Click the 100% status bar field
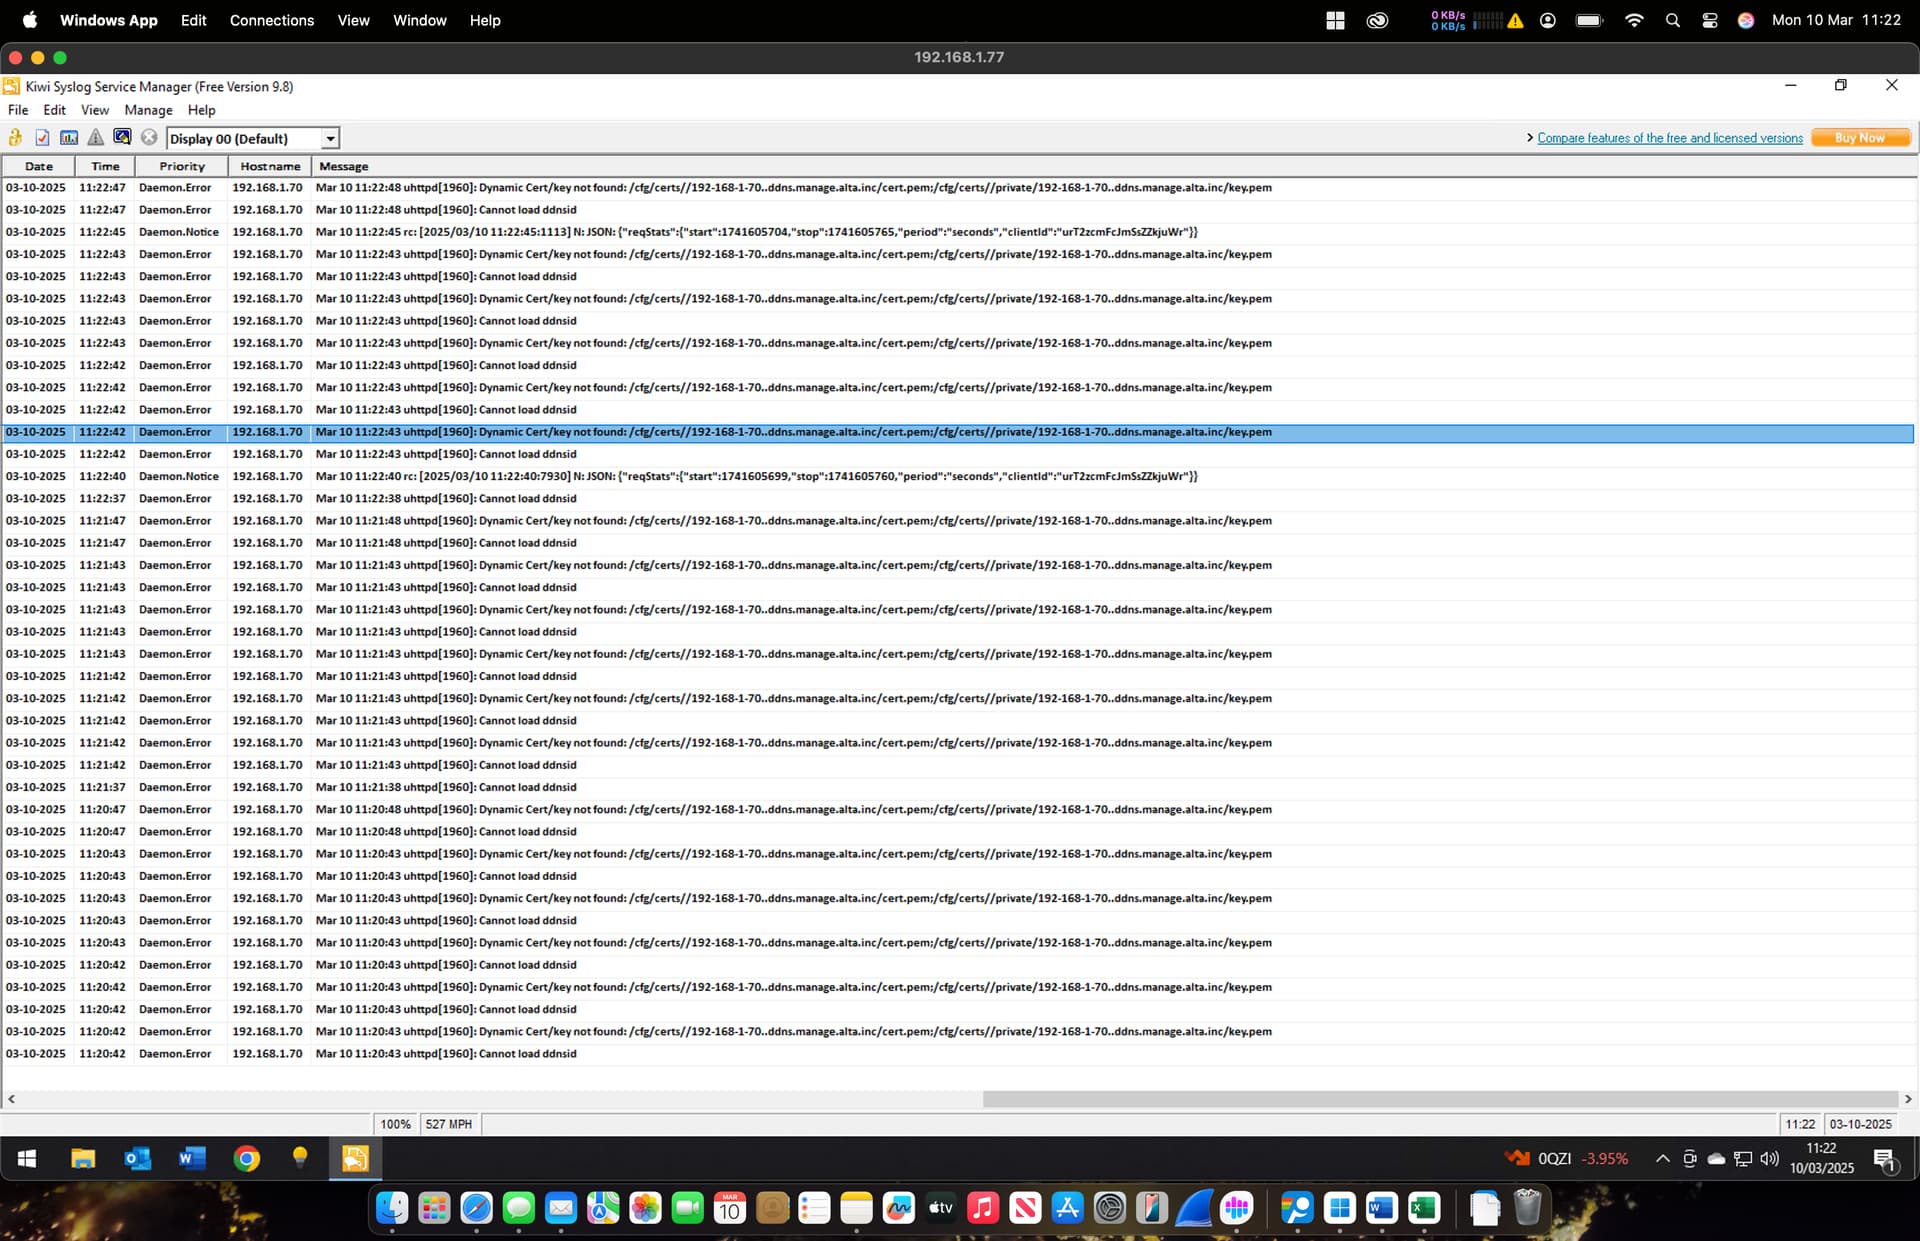This screenshot has width=1920, height=1241. pos(395,1124)
